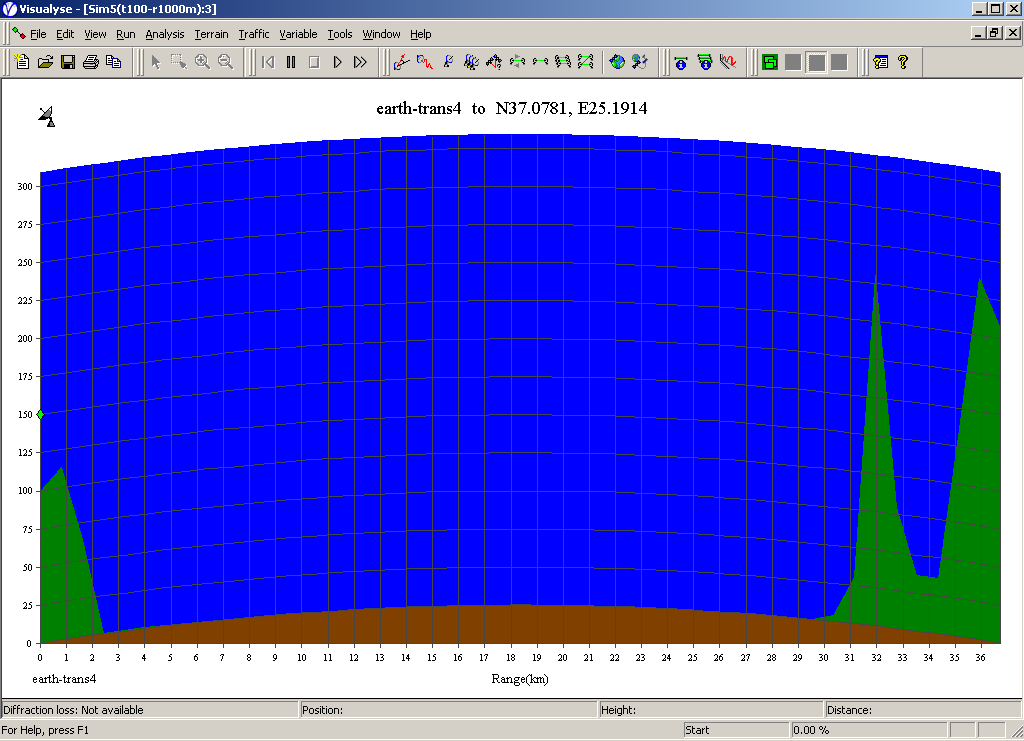
Task: Click the Zoom In magnifier icon
Action: pyautogui.click(x=202, y=62)
